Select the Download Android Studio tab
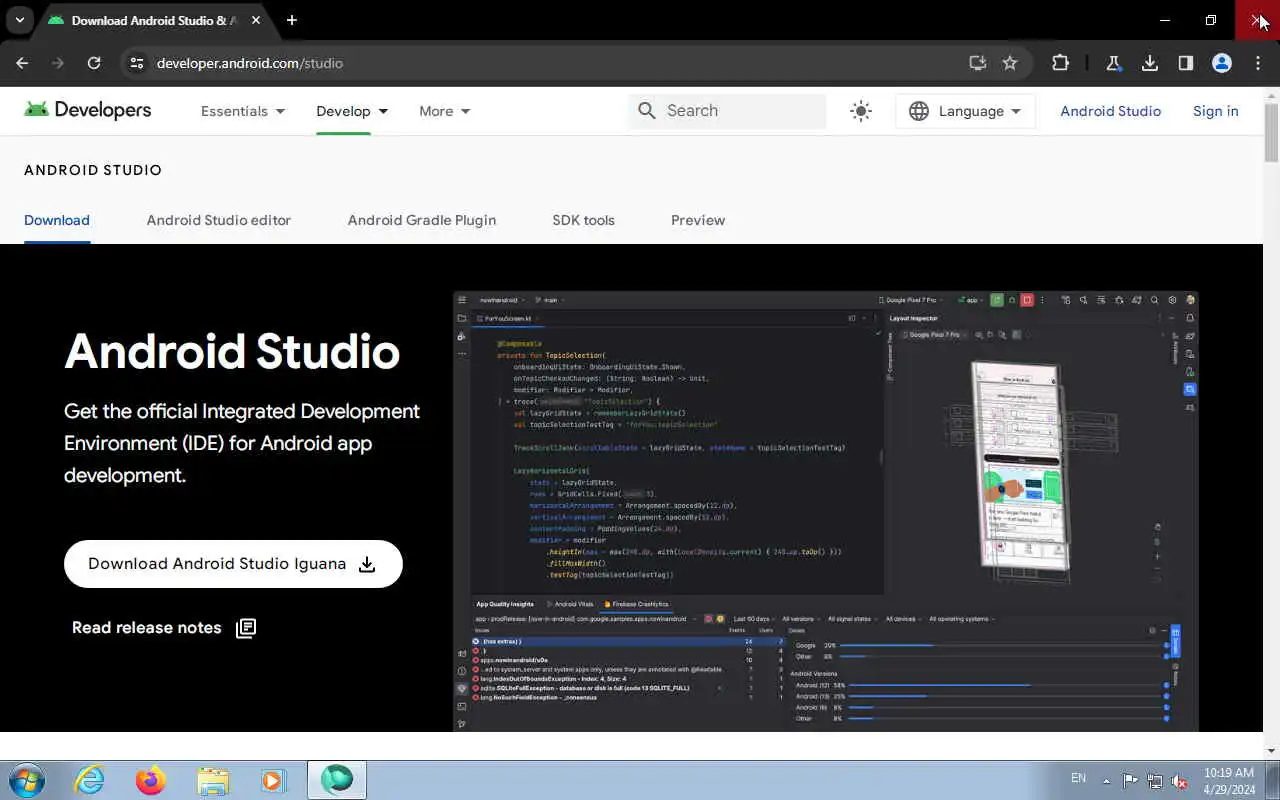1280x800 pixels. tap(155, 21)
